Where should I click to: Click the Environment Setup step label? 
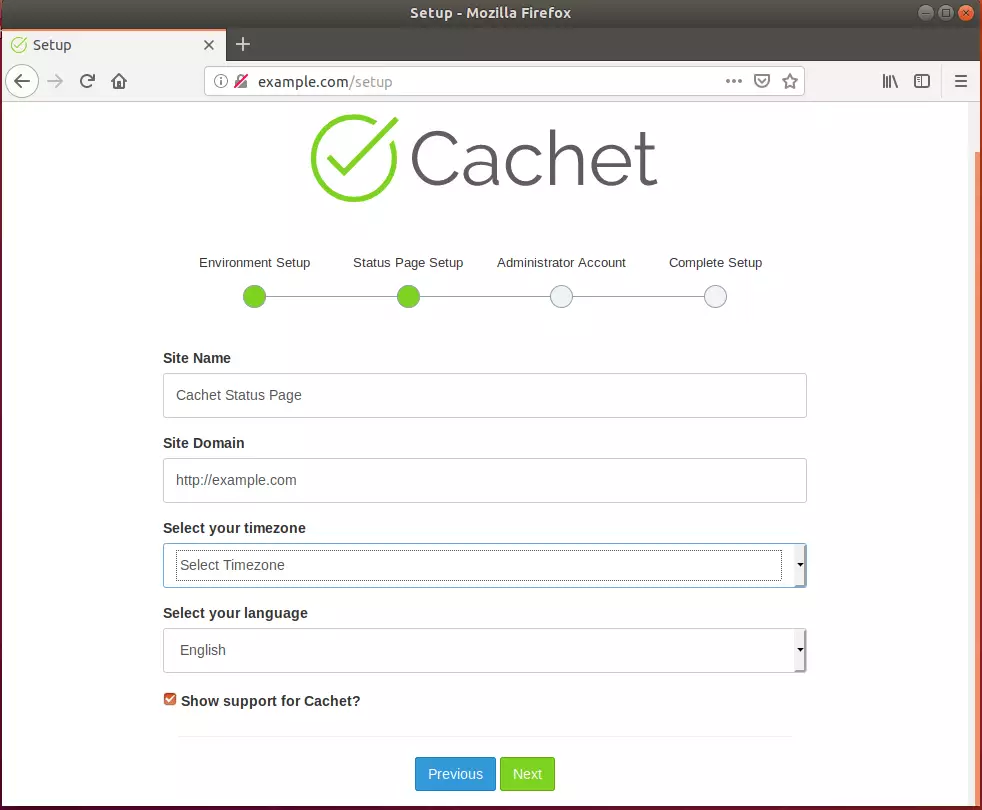click(x=254, y=262)
